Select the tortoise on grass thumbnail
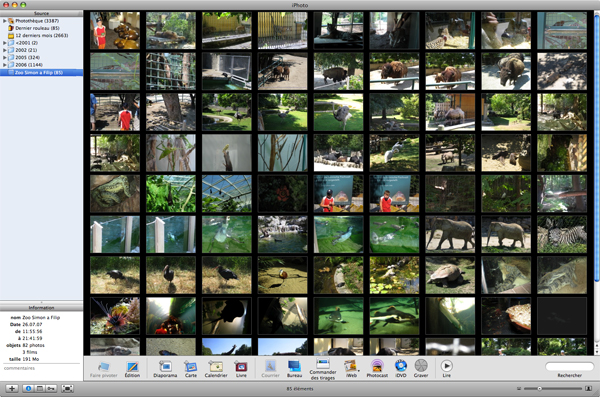600x397 pixels. pyautogui.click(x=450, y=275)
